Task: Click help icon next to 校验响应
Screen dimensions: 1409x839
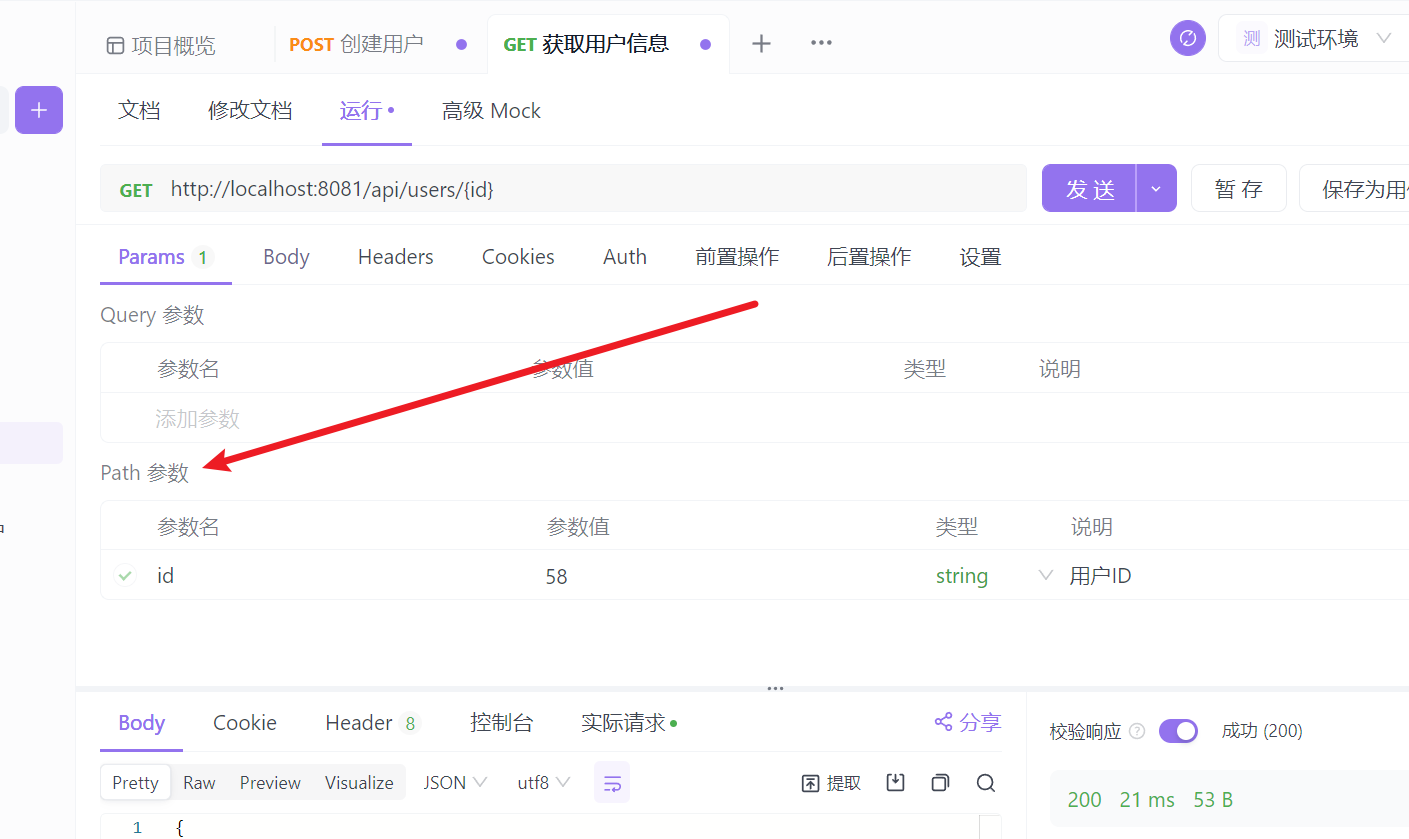Action: pos(1137,731)
